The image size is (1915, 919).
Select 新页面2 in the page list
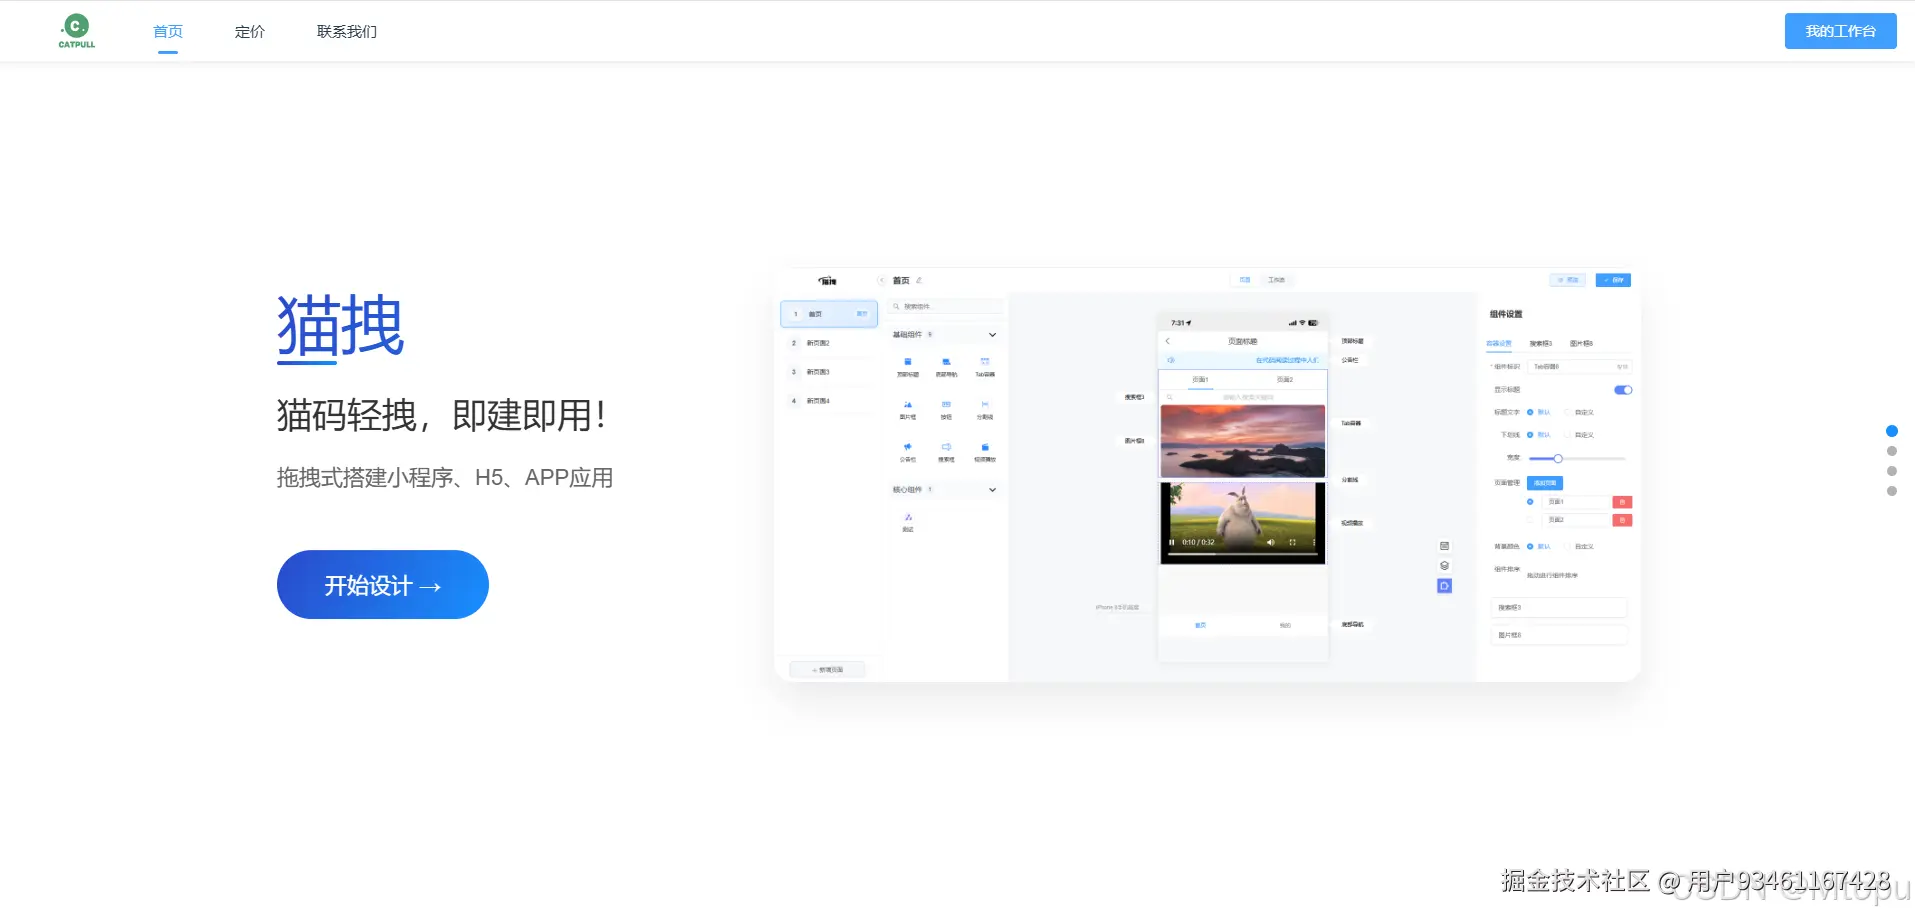click(x=829, y=343)
